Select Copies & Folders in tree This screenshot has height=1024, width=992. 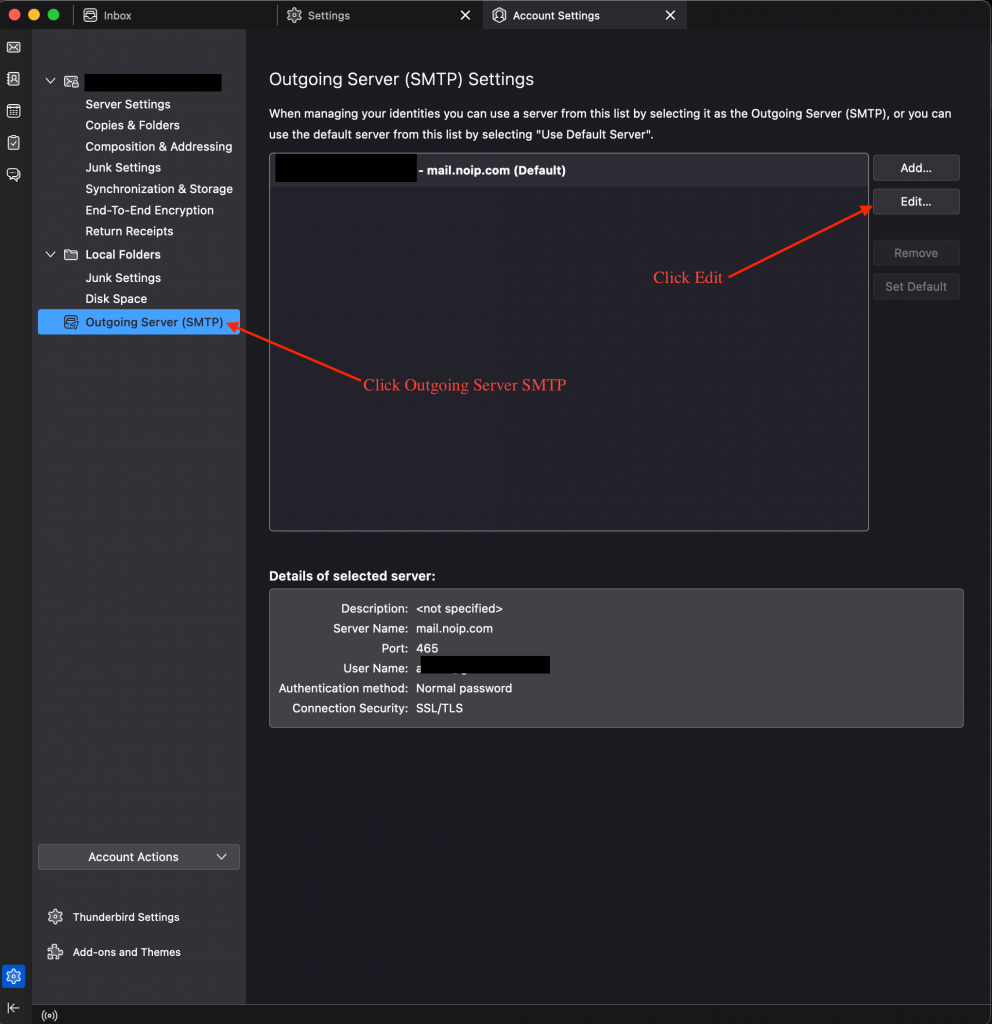133,125
